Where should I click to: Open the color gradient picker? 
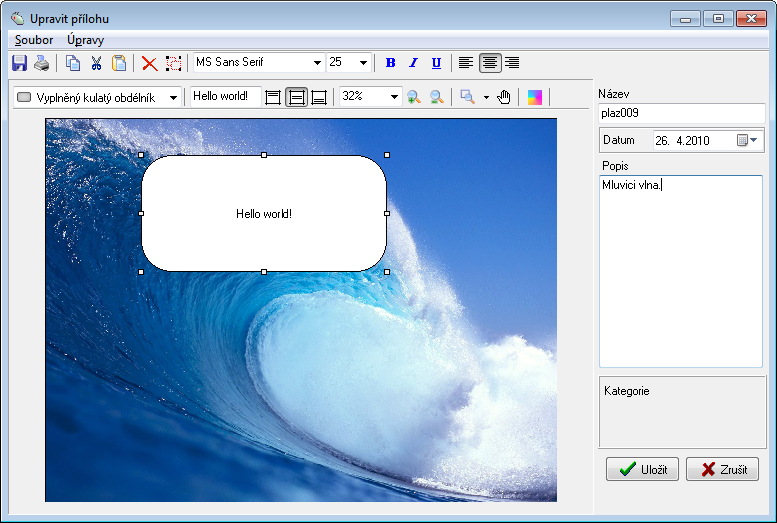pos(536,97)
